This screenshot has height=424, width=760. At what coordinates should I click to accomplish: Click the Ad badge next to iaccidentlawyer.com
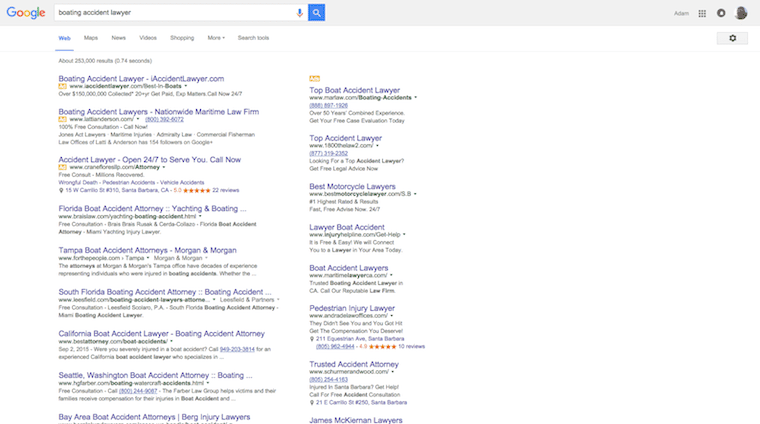pos(63,86)
